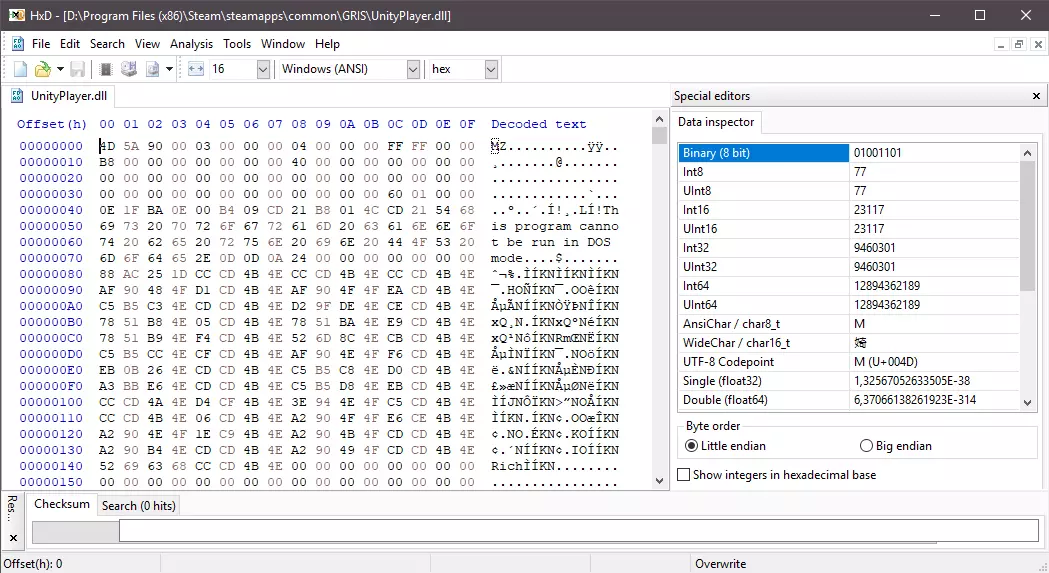Click the Open file folder icon

42,69
